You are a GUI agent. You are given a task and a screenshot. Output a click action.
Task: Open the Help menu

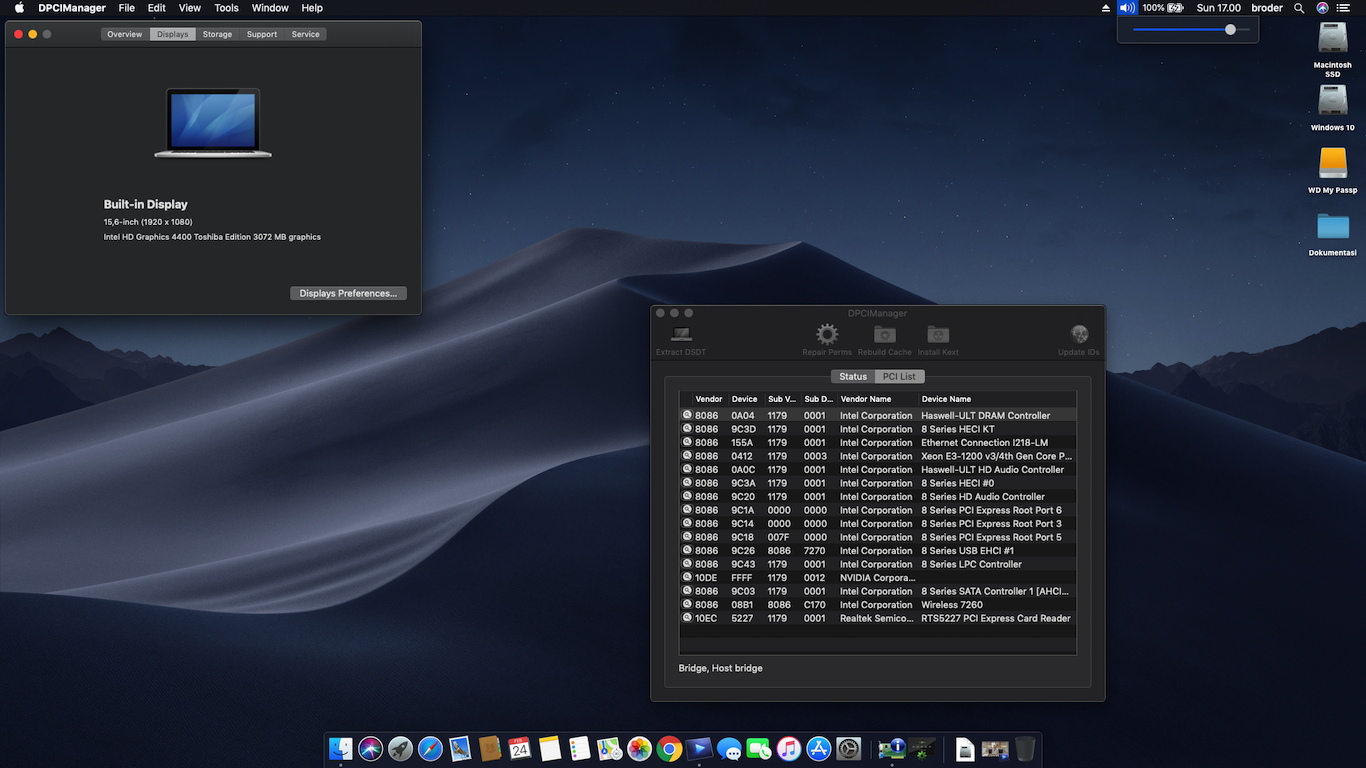[312, 8]
